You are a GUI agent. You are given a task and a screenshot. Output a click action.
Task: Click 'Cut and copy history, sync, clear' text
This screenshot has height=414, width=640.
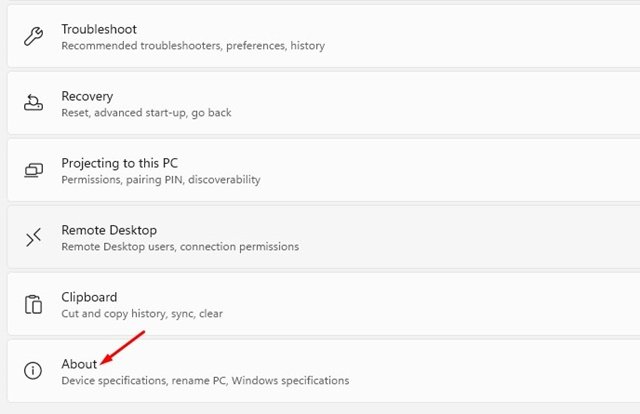click(x=142, y=314)
